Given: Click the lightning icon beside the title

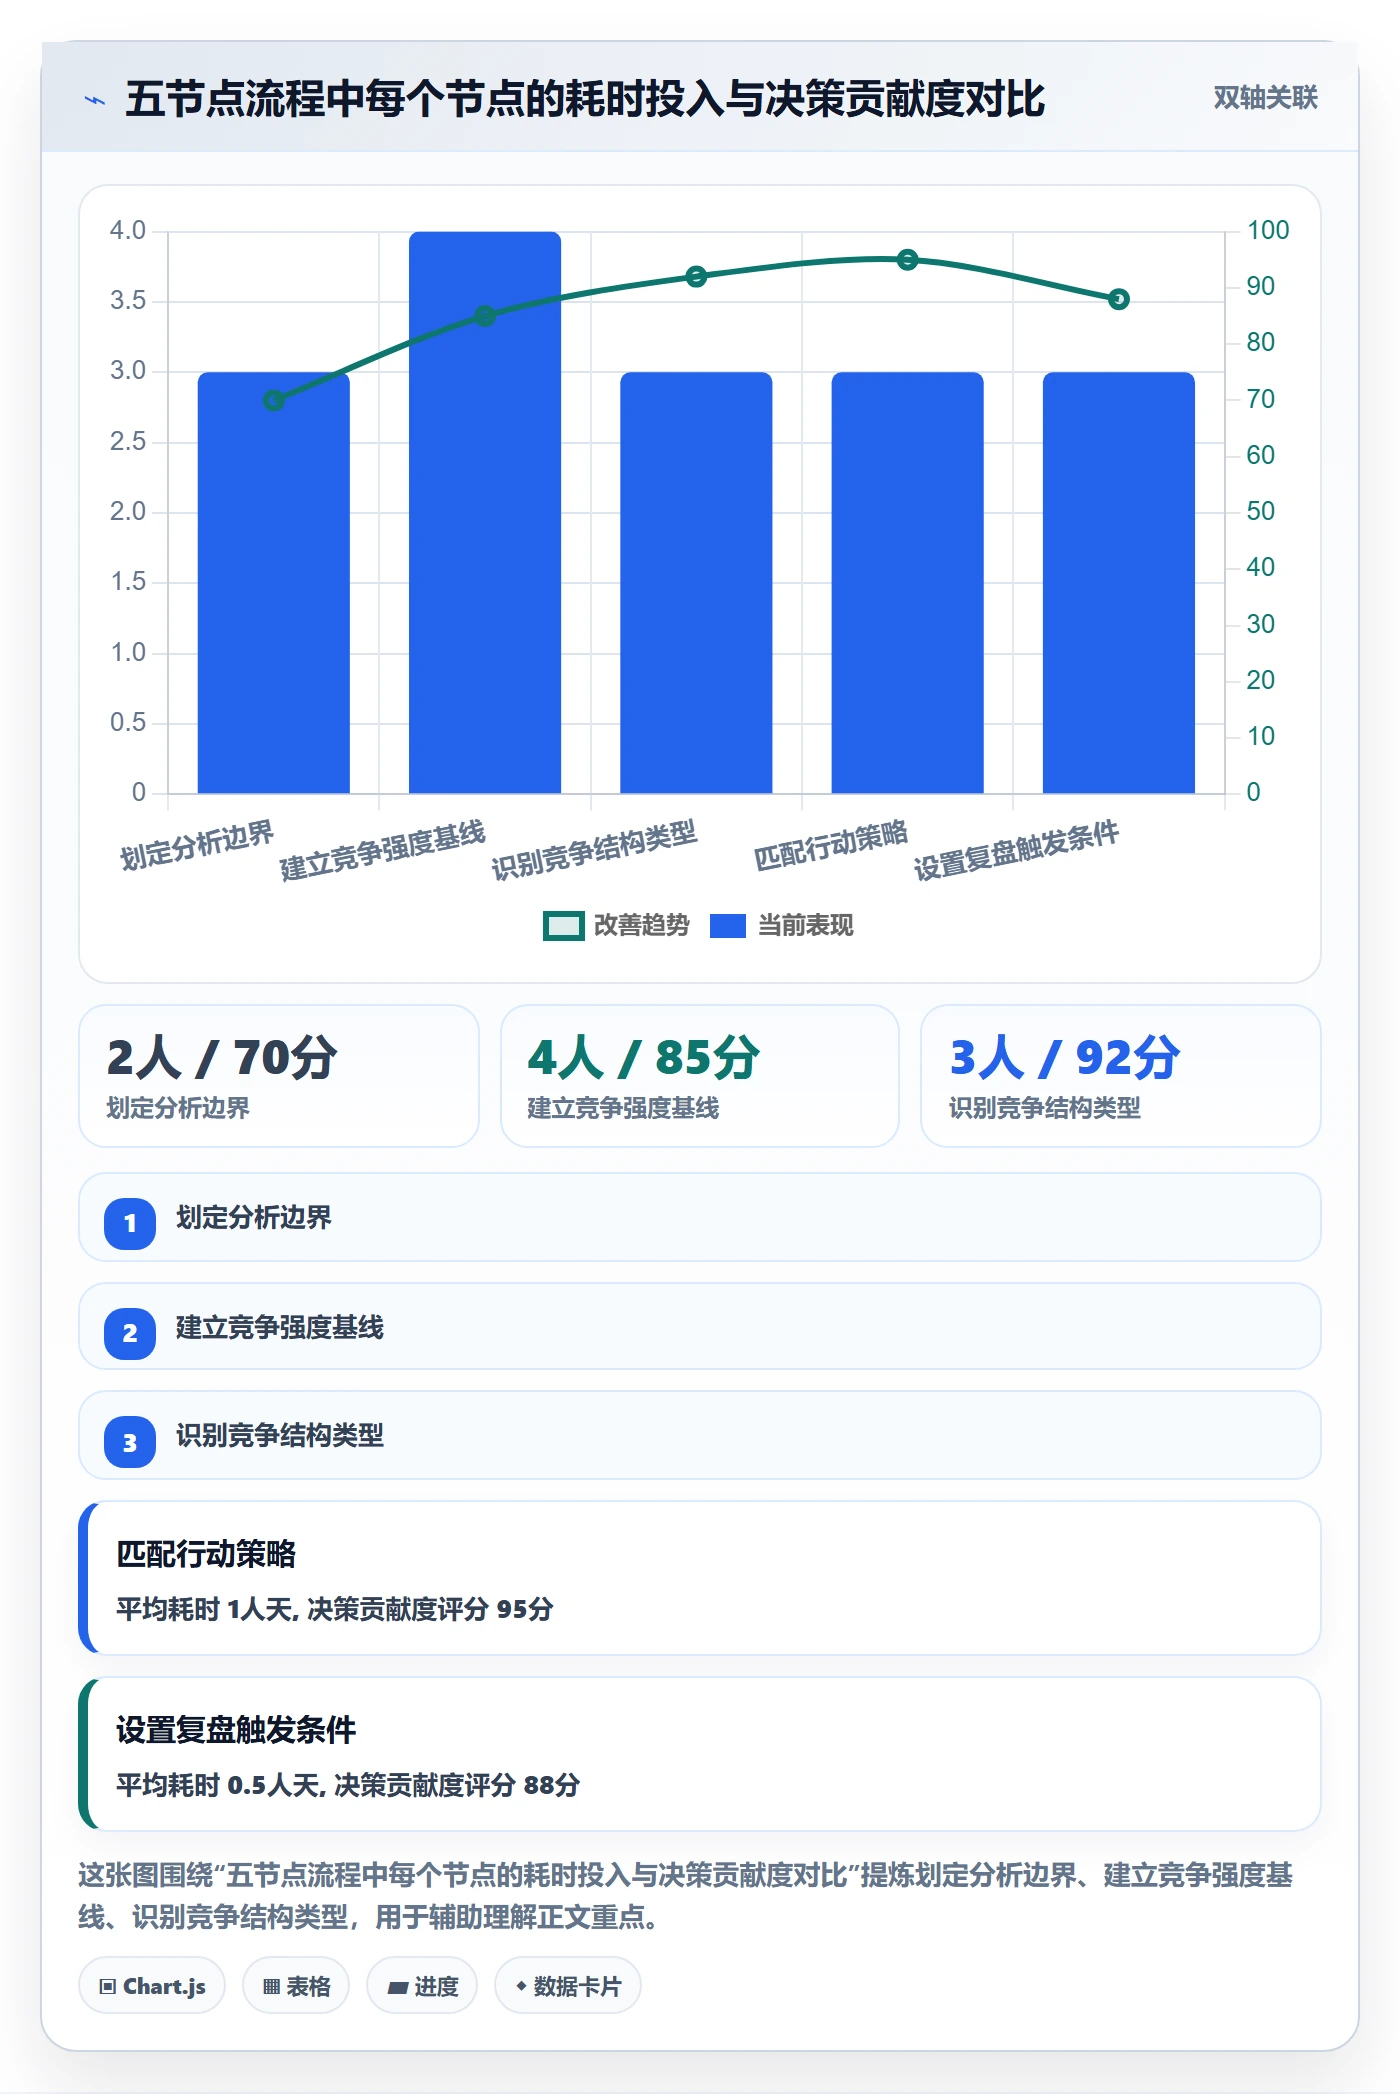Looking at the screenshot, I should click(x=95, y=100).
